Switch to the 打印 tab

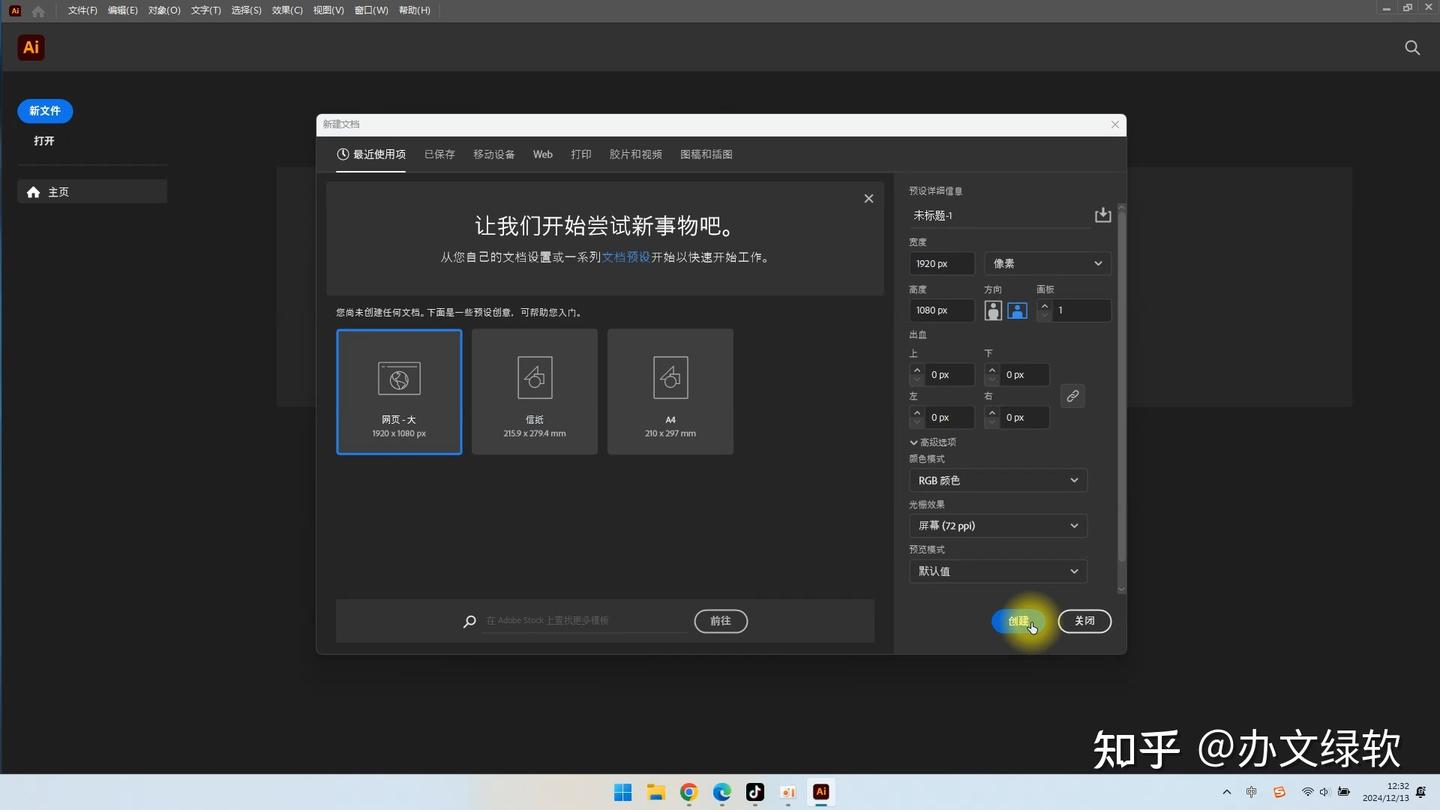click(581, 154)
